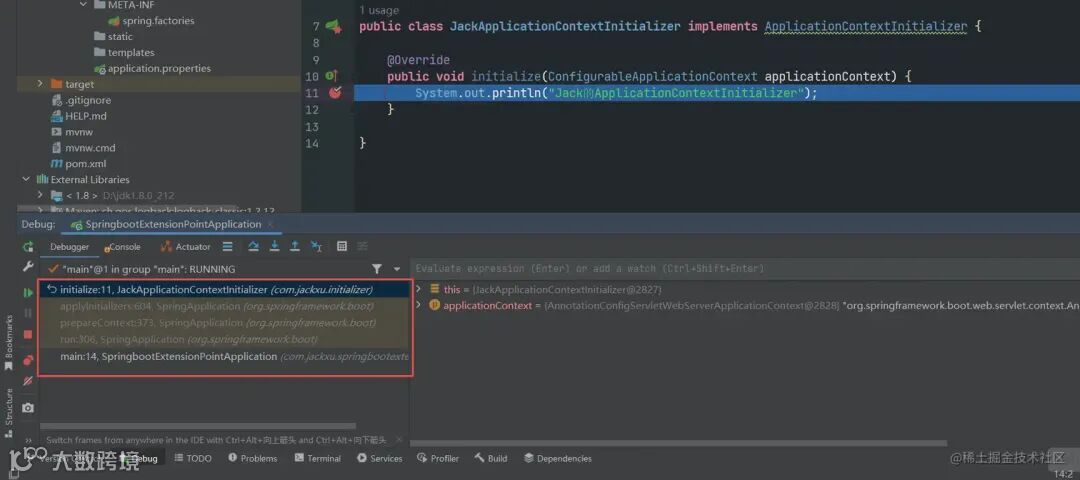Mute breakpoints icon in debug sidebar
The width and height of the screenshot is (1080, 480).
click(x=28, y=381)
